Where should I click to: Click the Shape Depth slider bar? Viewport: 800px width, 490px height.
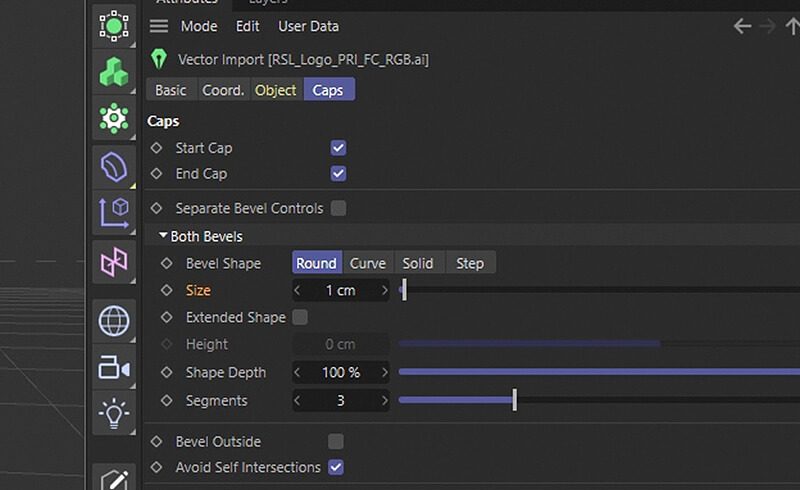(599, 372)
